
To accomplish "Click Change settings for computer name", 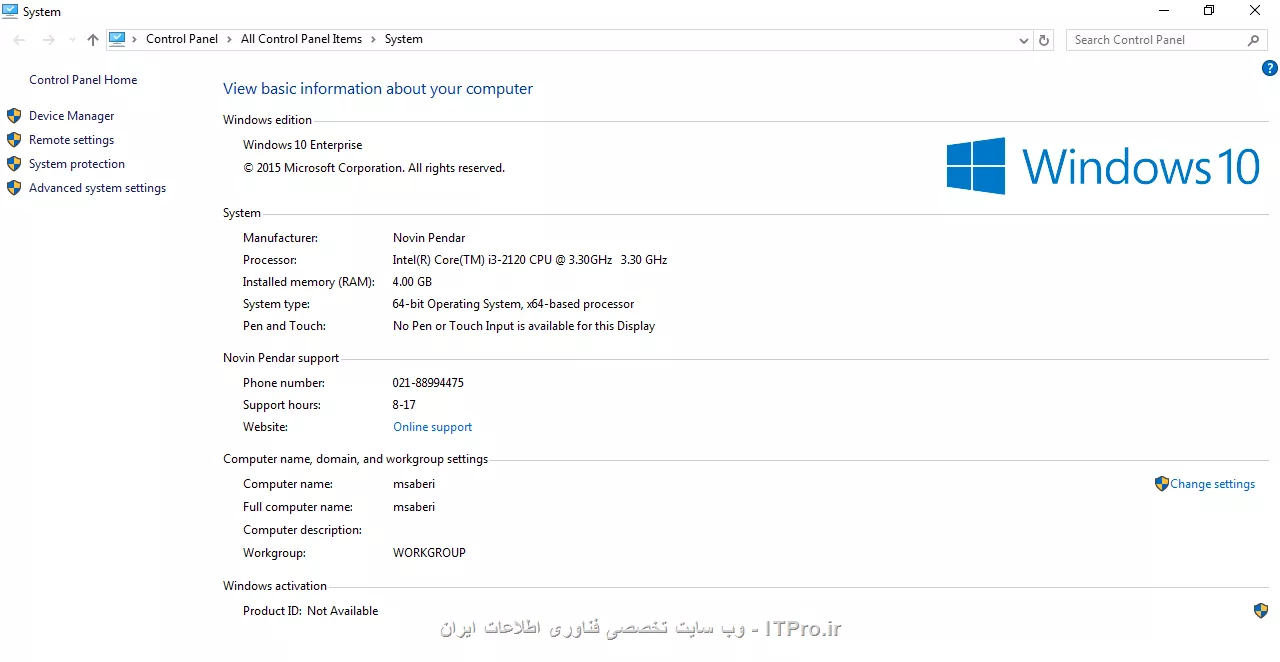I will [x=1212, y=484].
